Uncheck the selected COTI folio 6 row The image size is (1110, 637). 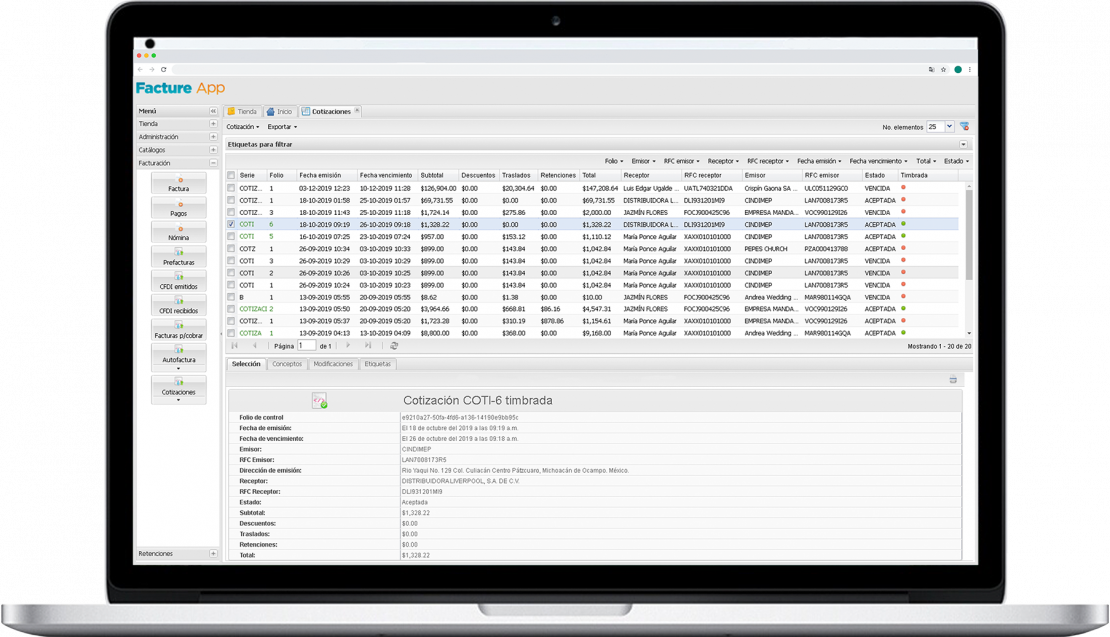232,225
